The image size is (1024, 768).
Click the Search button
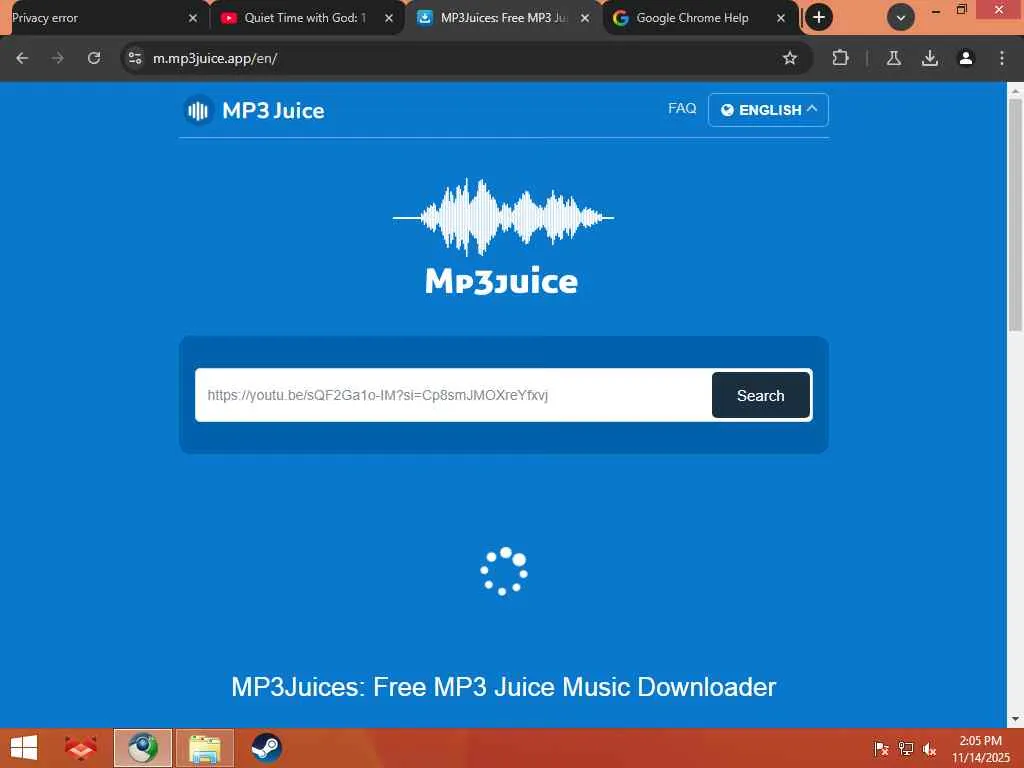pos(761,395)
